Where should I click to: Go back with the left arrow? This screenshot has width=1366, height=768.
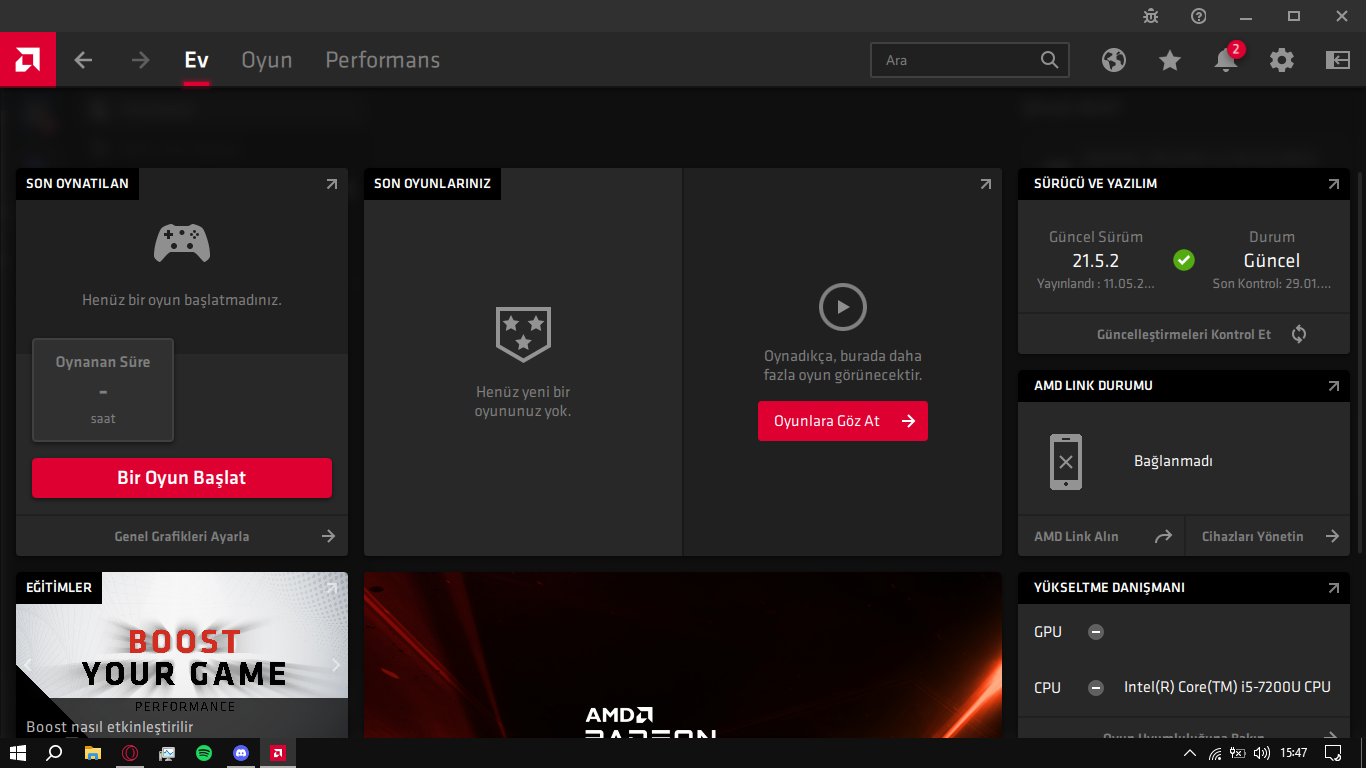point(83,60)
